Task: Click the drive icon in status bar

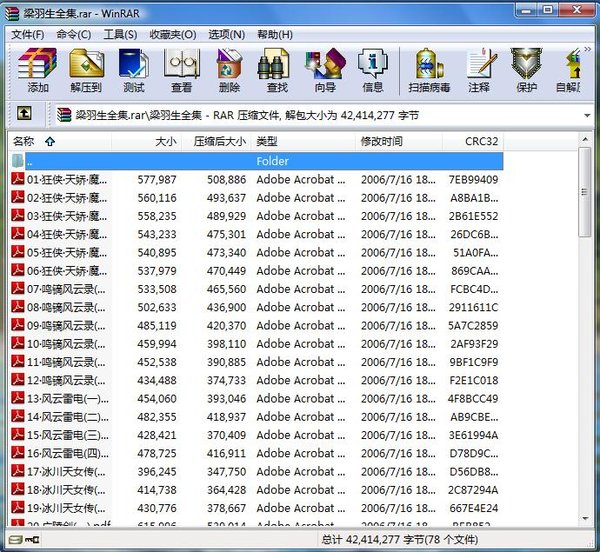Action: 16,540
